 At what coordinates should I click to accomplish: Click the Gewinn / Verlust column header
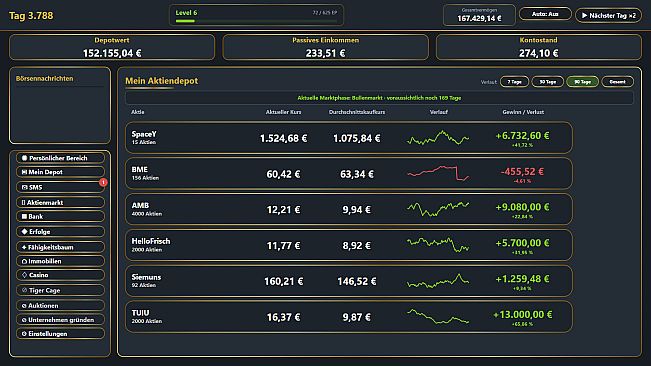point(523,112)
